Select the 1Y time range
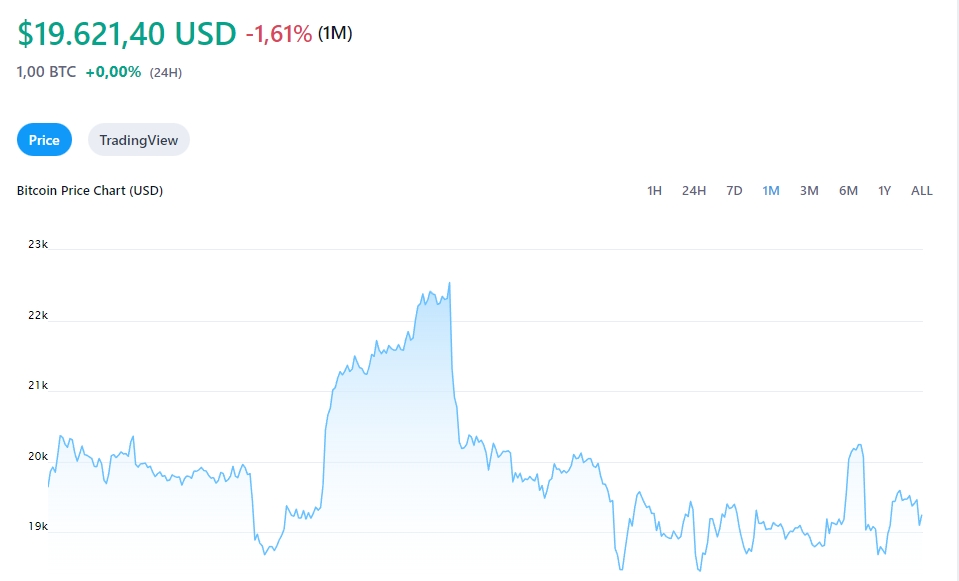The width and height of the screenshot is (959, 581). 884,191
